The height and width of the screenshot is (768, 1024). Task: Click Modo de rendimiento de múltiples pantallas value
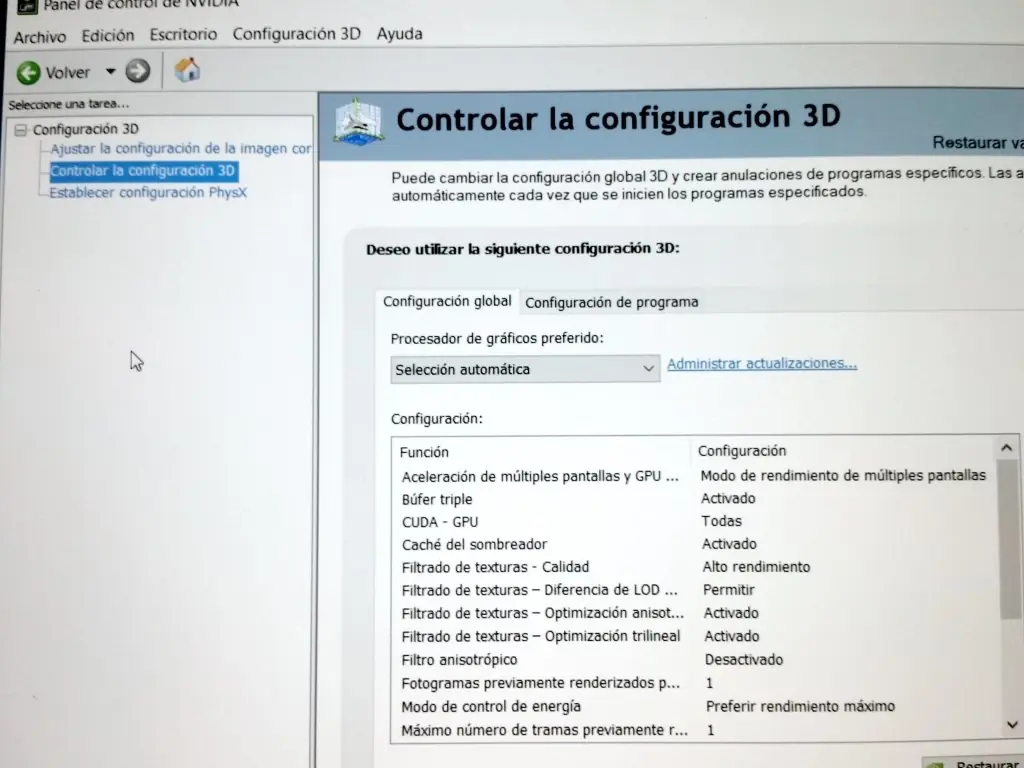(x=843, y=475)
